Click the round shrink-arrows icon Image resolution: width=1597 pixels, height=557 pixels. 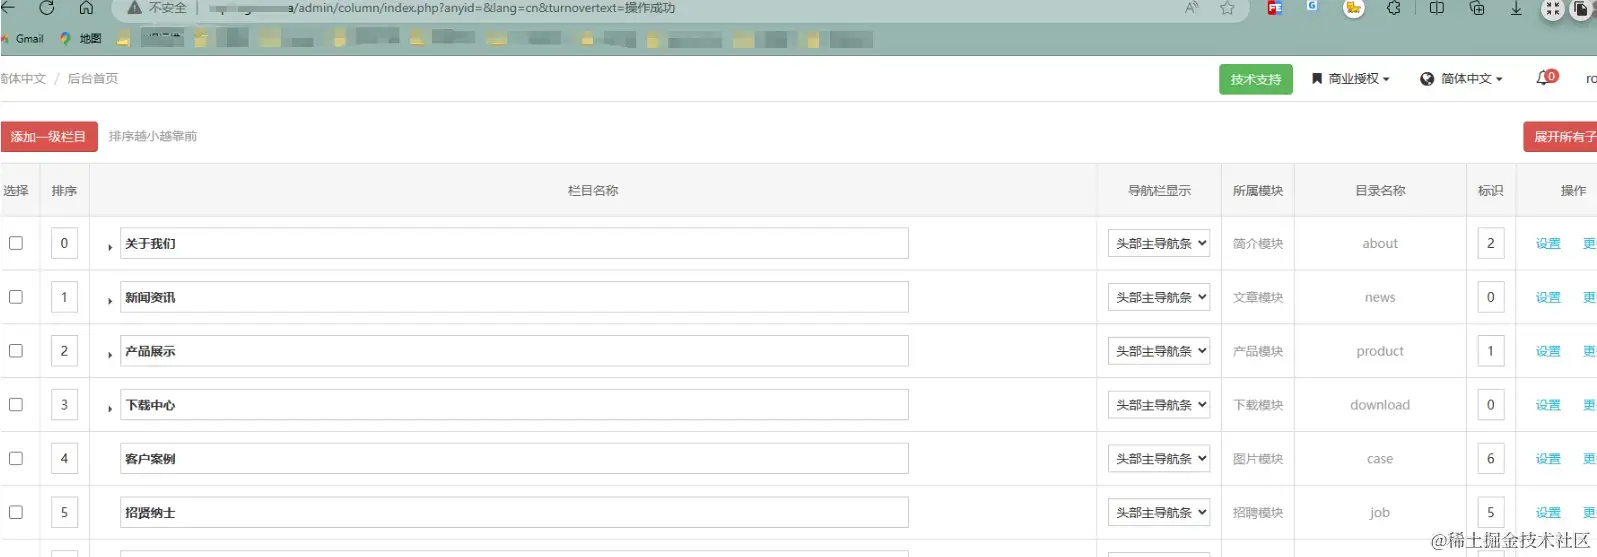[1552, 9]
